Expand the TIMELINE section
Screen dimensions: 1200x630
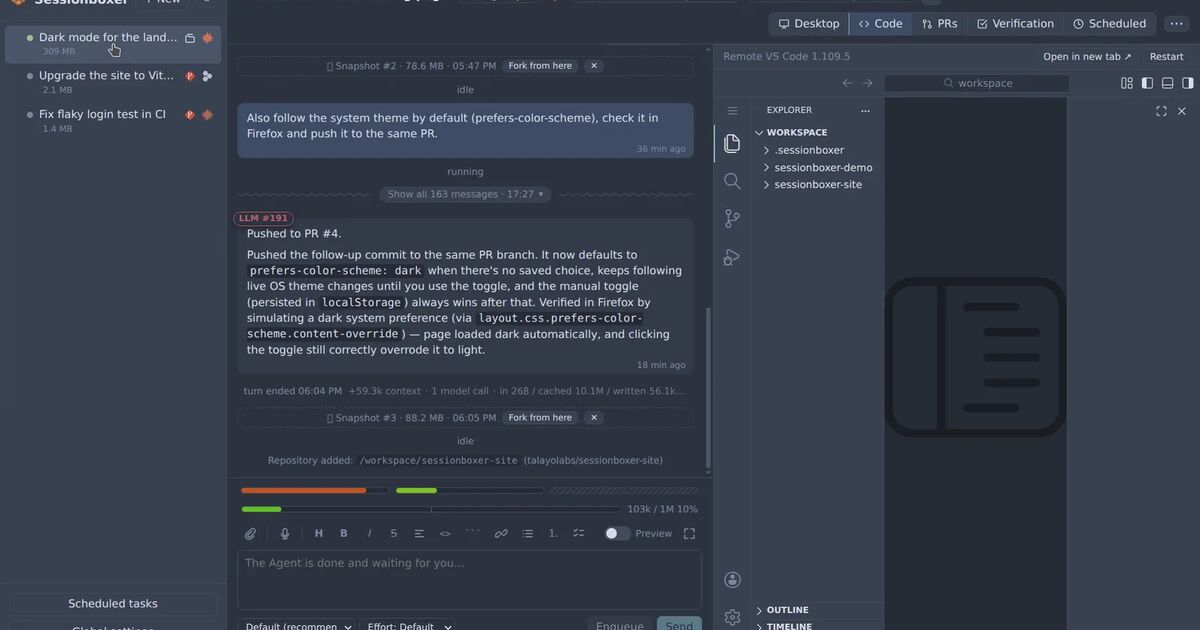pos(788,626)
